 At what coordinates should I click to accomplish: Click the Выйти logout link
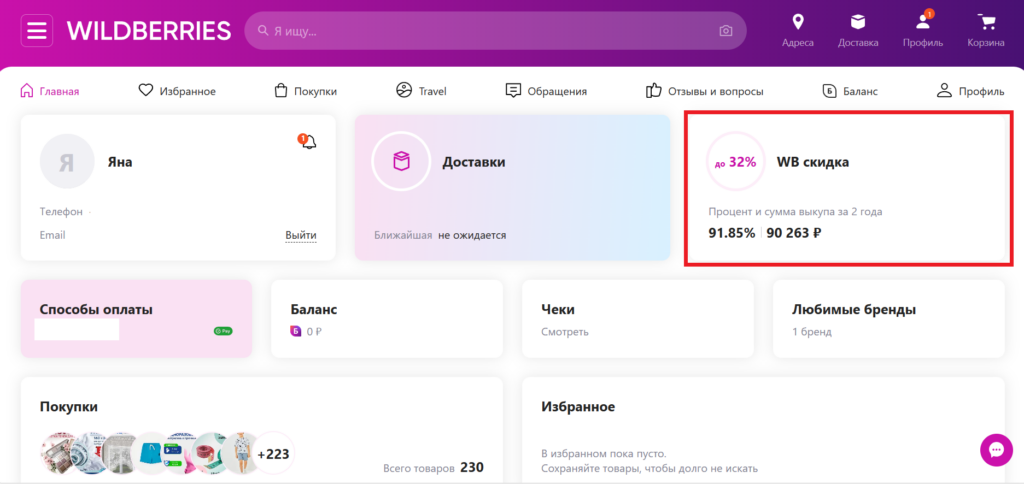(x=301, y=235)
